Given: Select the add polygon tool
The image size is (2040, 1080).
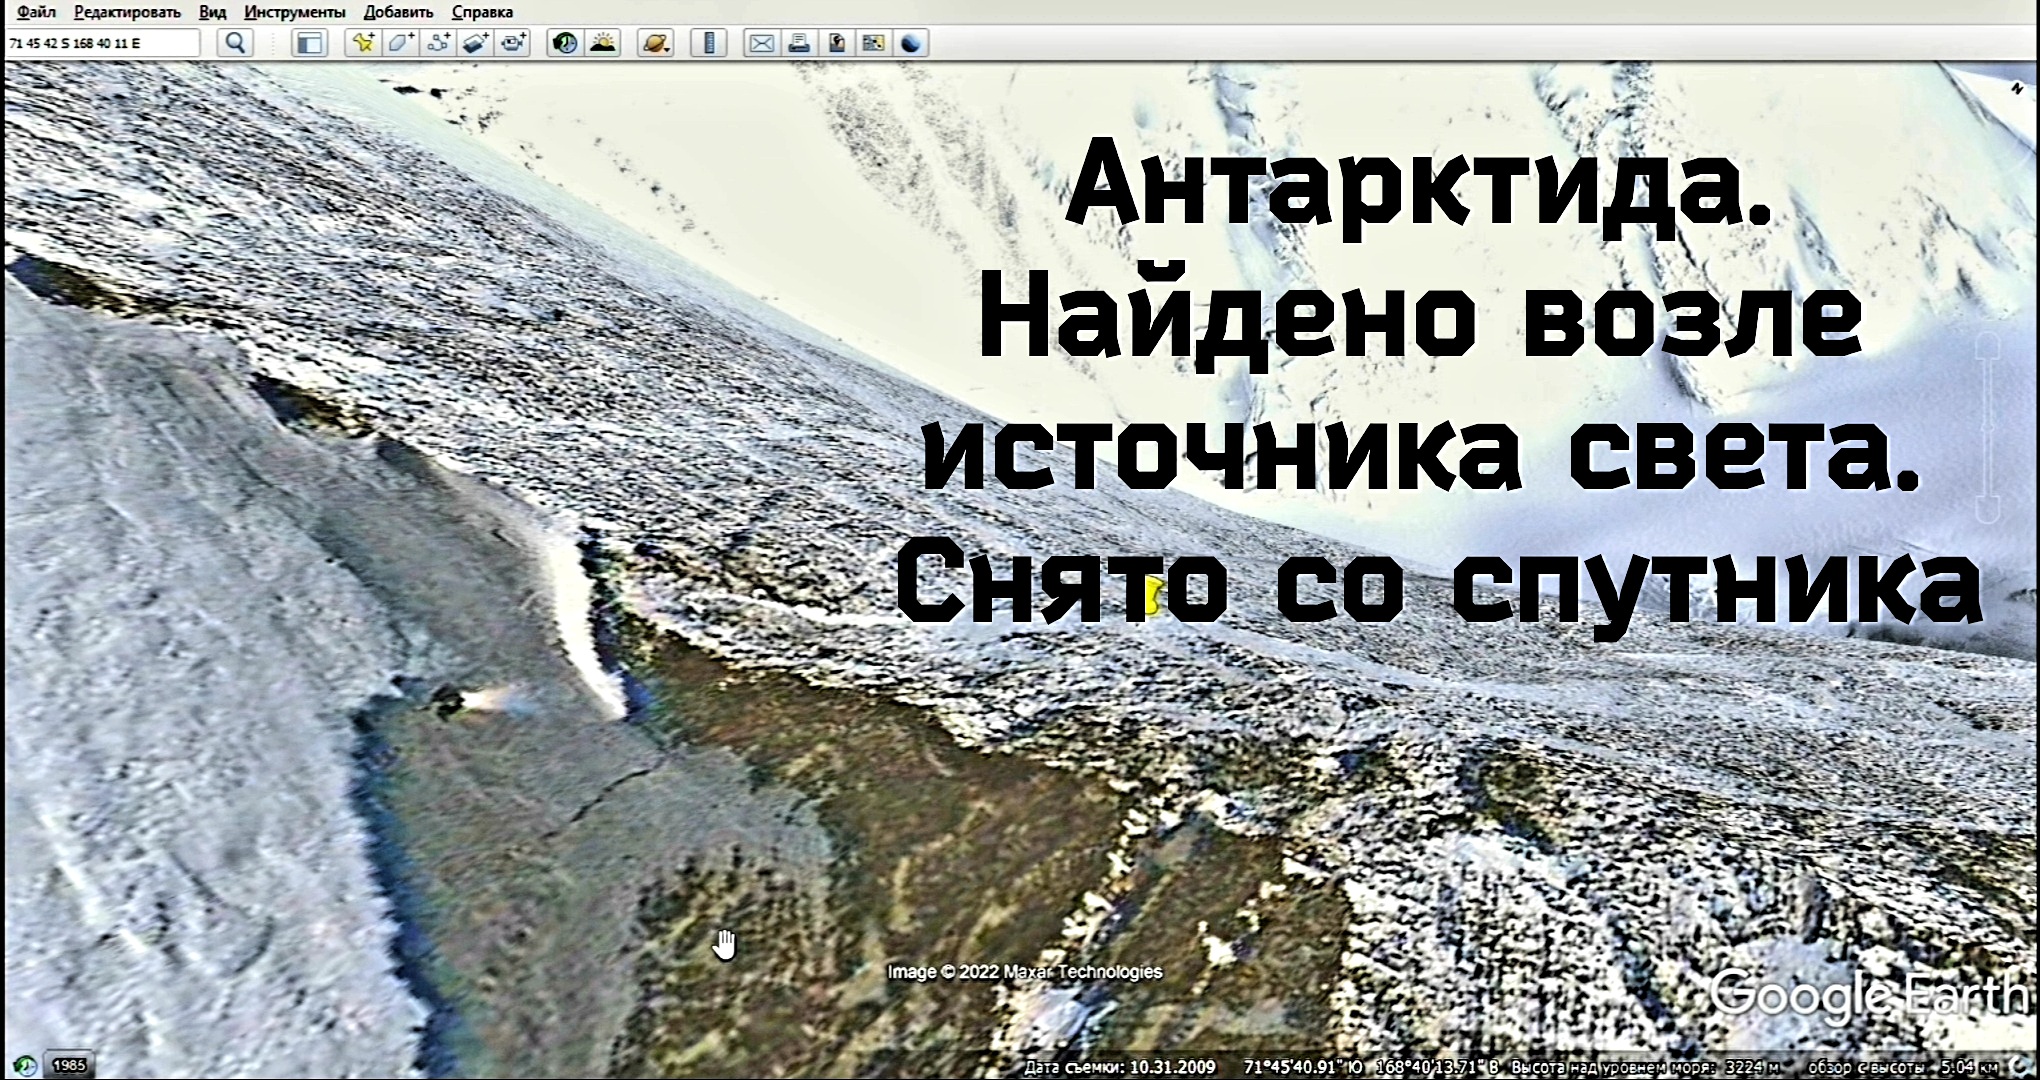Looking at the screenshot, I should (x=401, y=43).
